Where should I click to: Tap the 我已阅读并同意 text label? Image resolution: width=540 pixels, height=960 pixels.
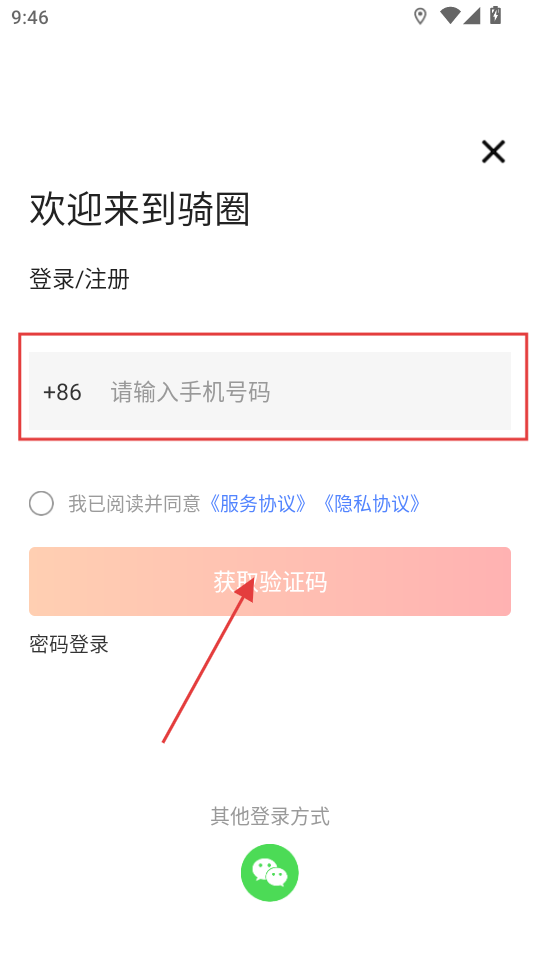(x=134, y=504)
